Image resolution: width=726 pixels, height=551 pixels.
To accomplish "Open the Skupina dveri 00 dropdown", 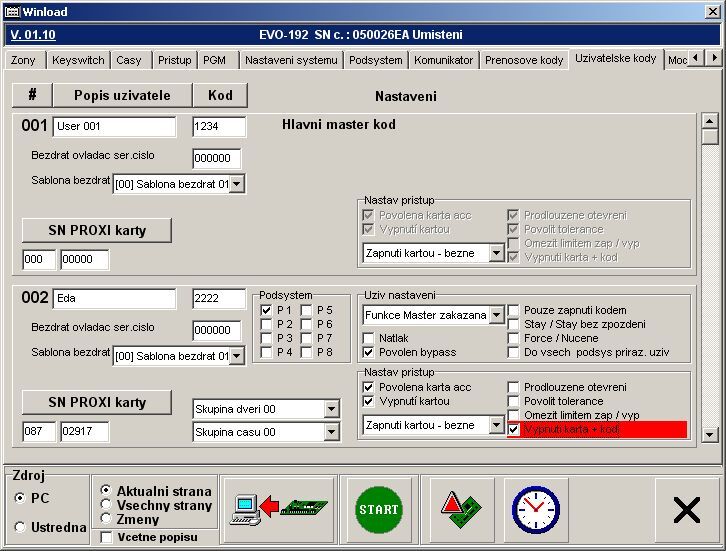I will [331, 409].
